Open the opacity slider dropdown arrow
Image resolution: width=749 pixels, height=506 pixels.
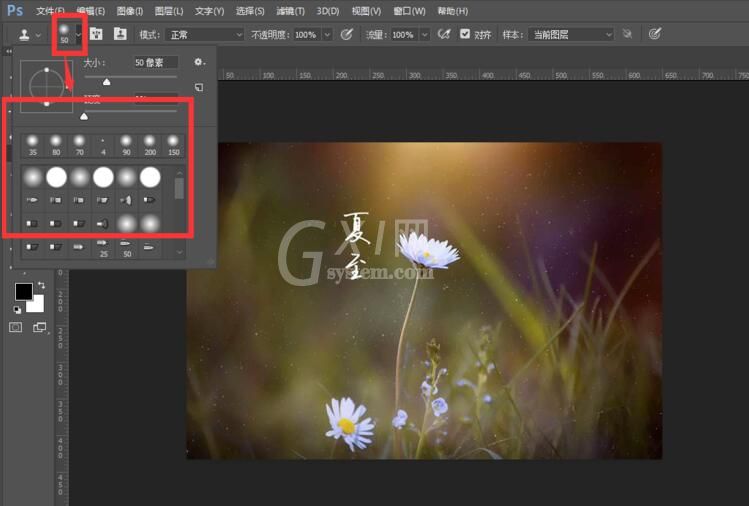coord(327,34)
